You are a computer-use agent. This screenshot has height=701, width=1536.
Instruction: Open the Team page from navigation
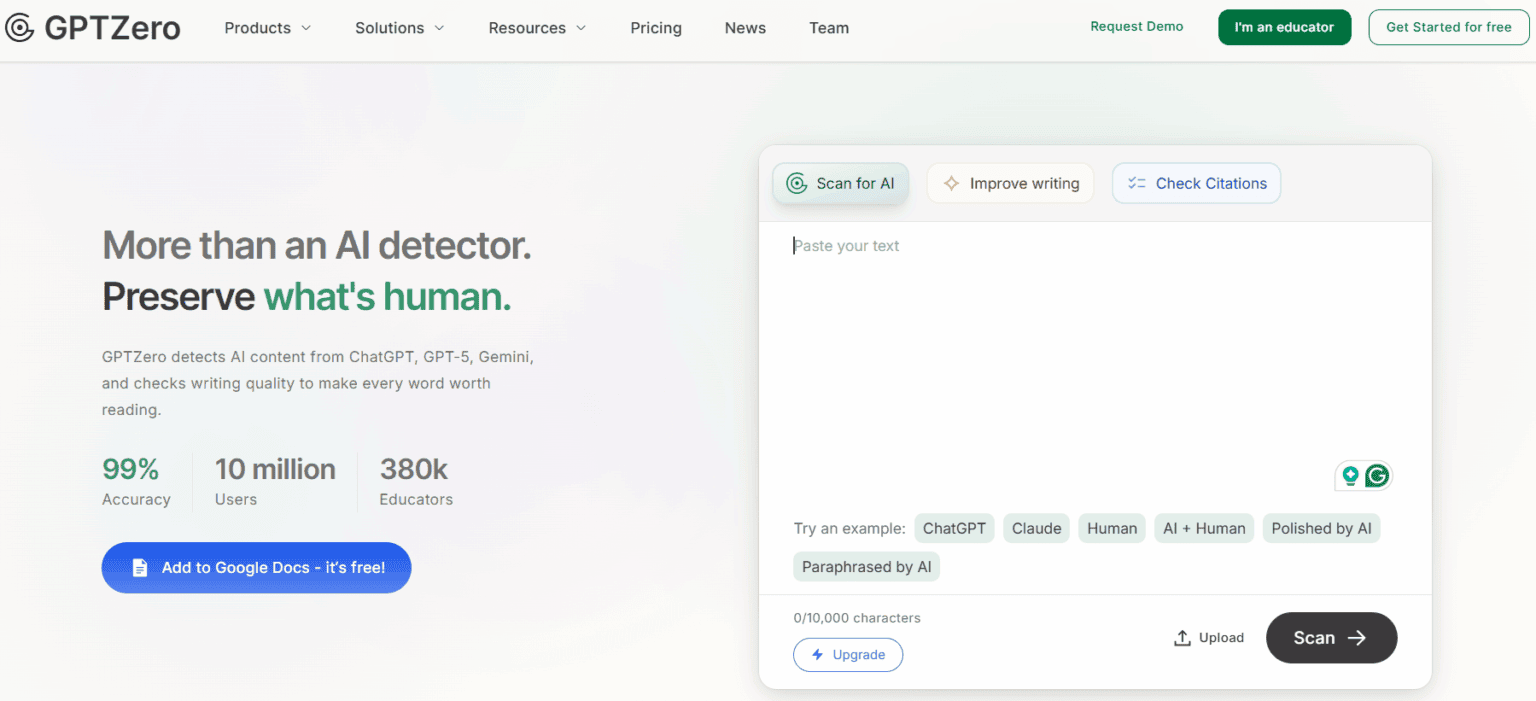point(828,28)
